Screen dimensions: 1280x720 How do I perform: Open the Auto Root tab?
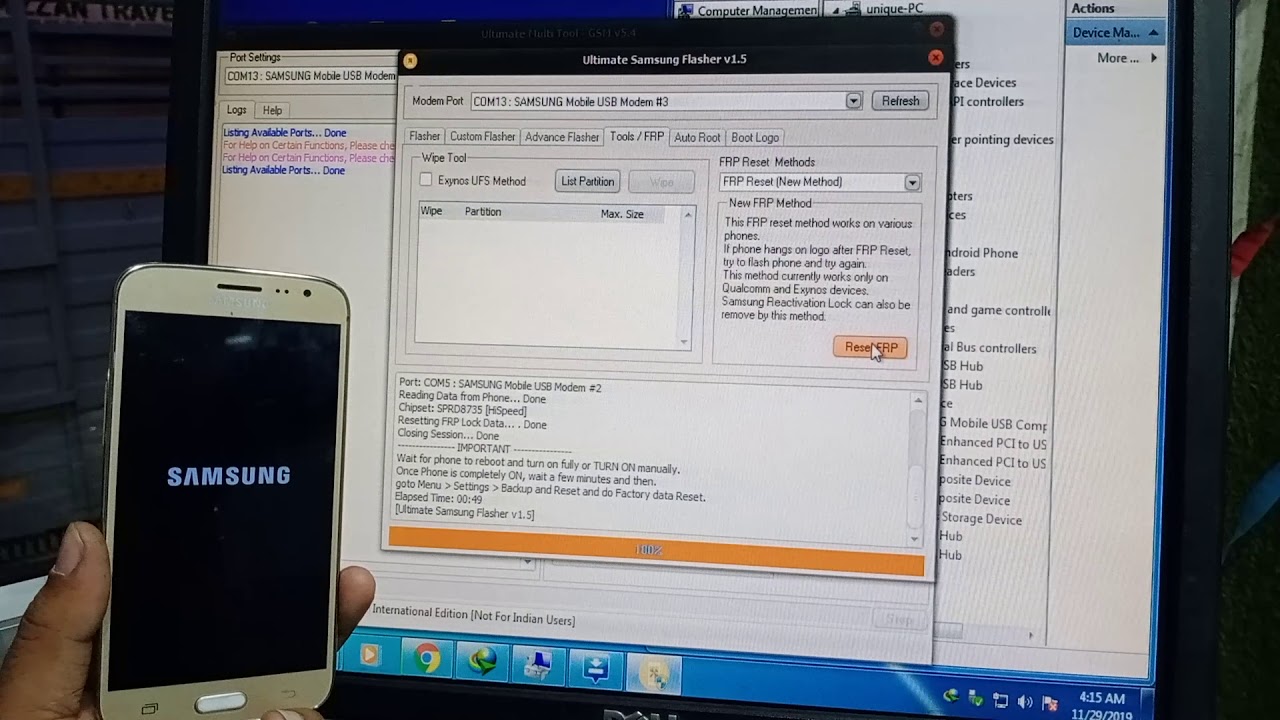coord(697,137)
